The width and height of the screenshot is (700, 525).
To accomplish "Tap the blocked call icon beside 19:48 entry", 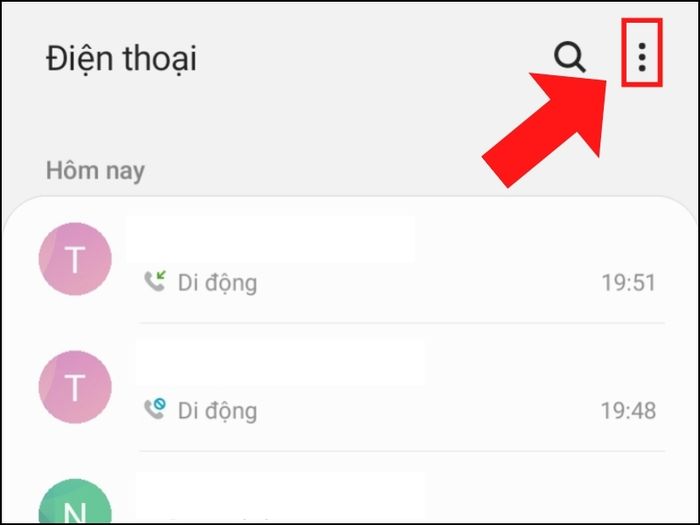I will click(155, 409).
